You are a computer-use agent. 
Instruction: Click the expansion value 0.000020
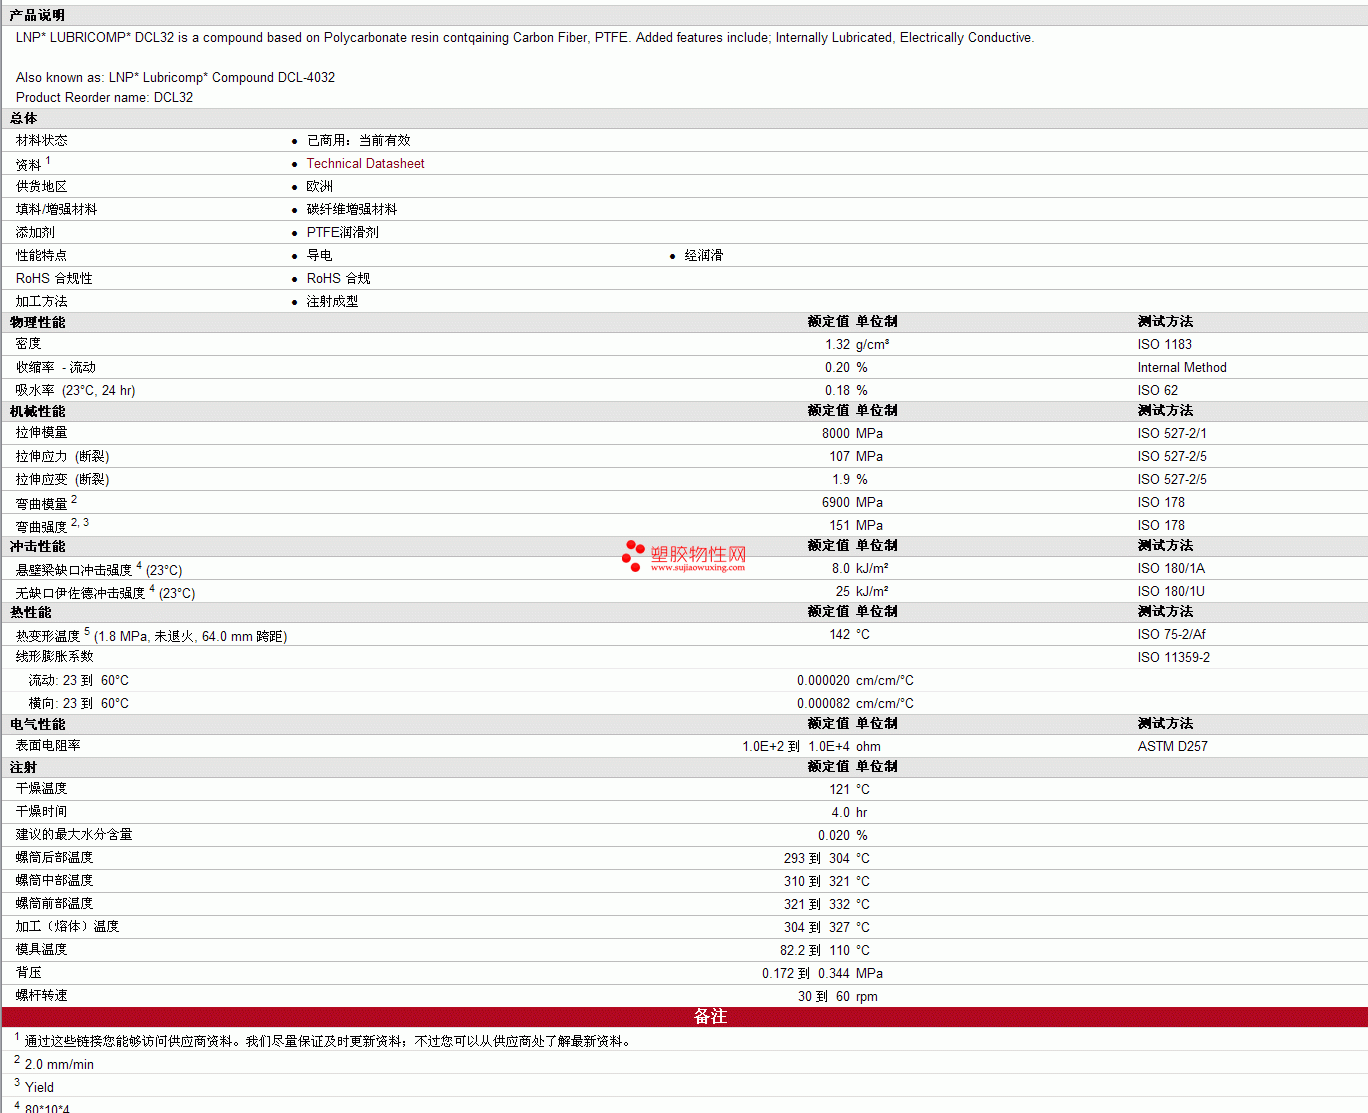click(x=824, y=680)
